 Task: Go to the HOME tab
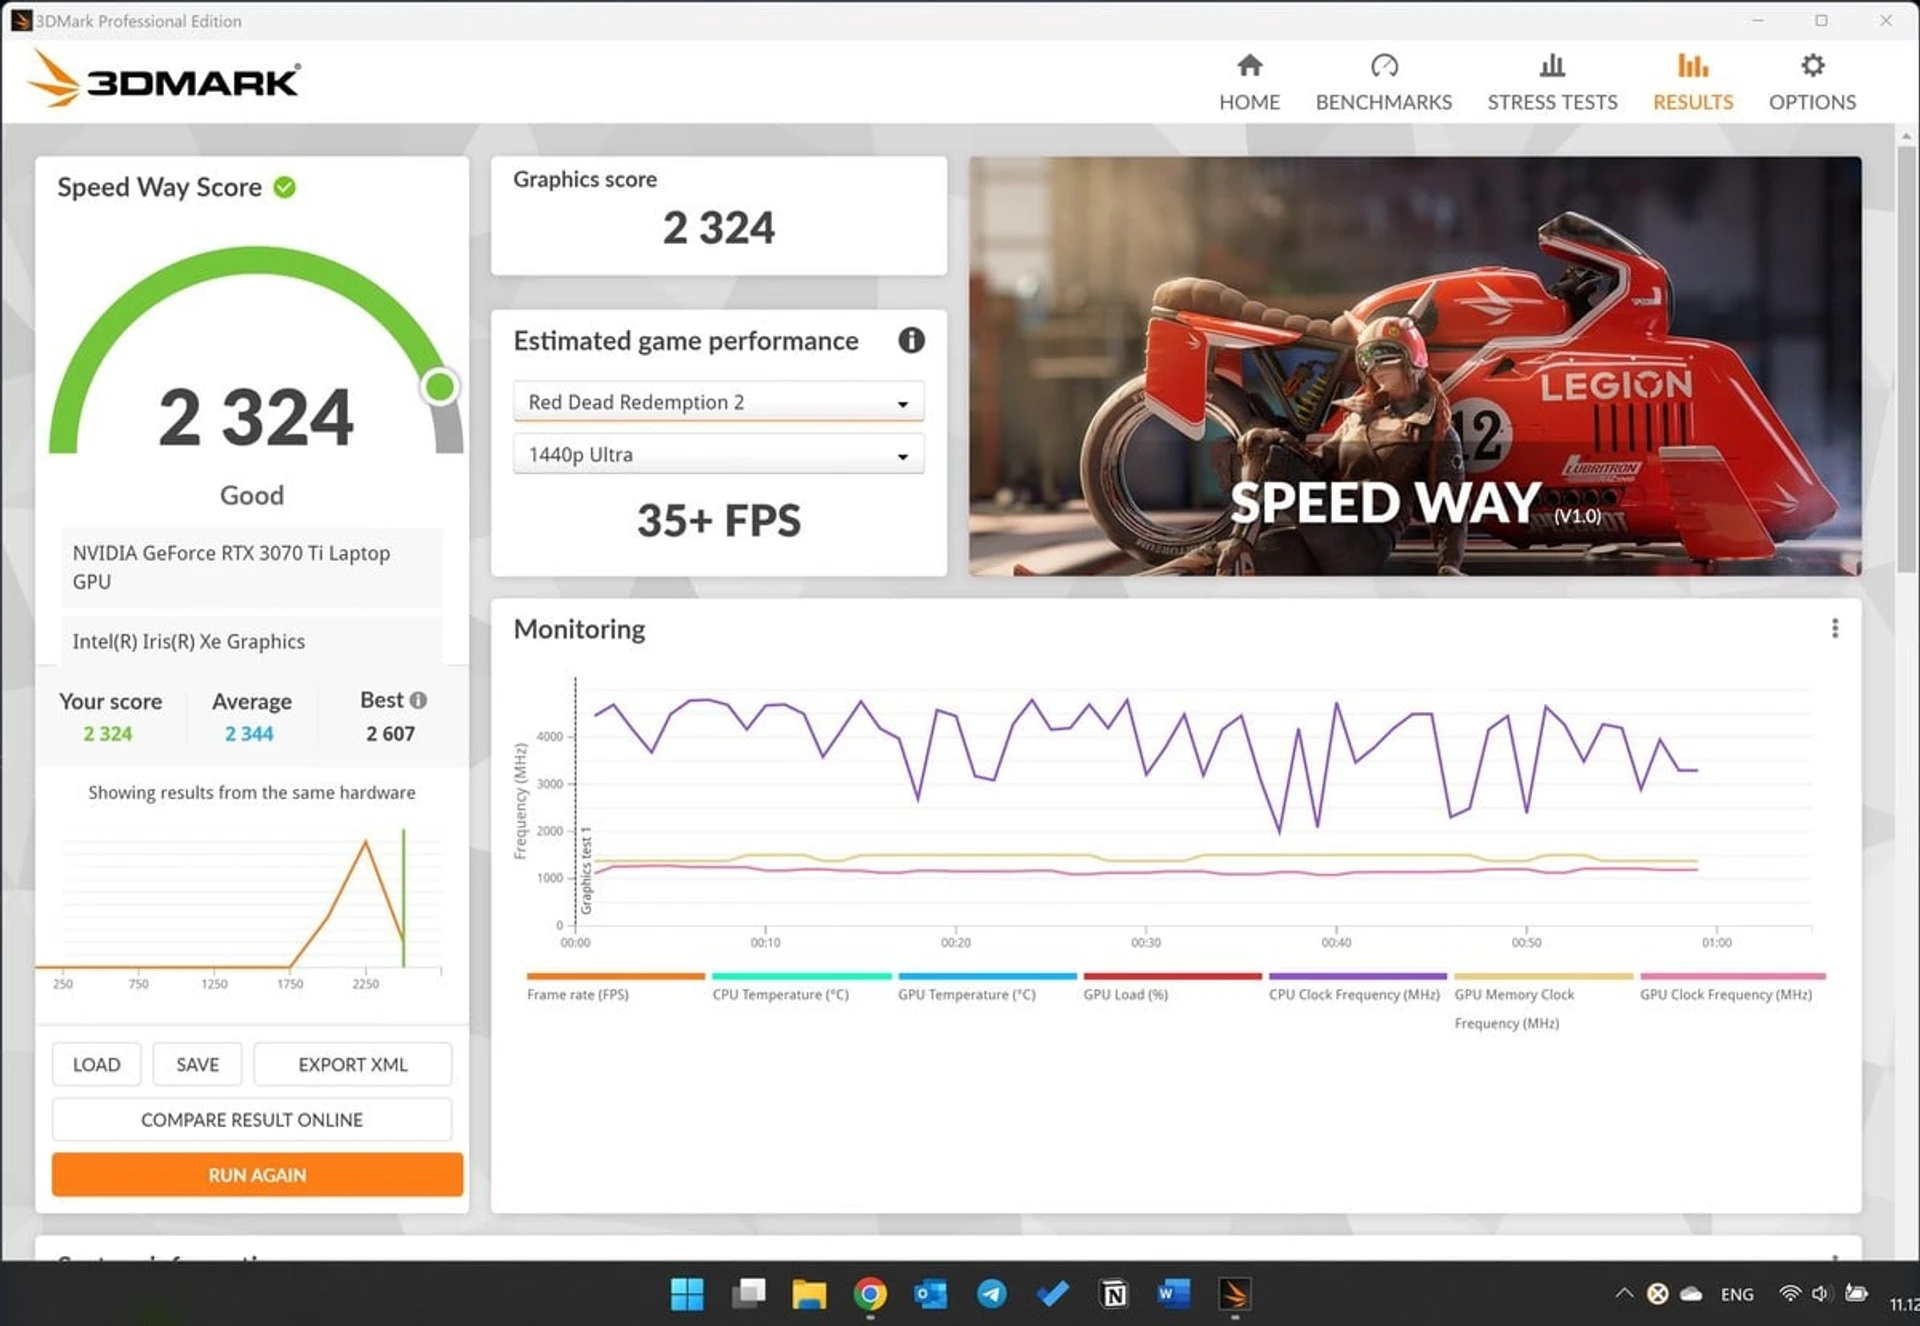tap(1249, 82)
